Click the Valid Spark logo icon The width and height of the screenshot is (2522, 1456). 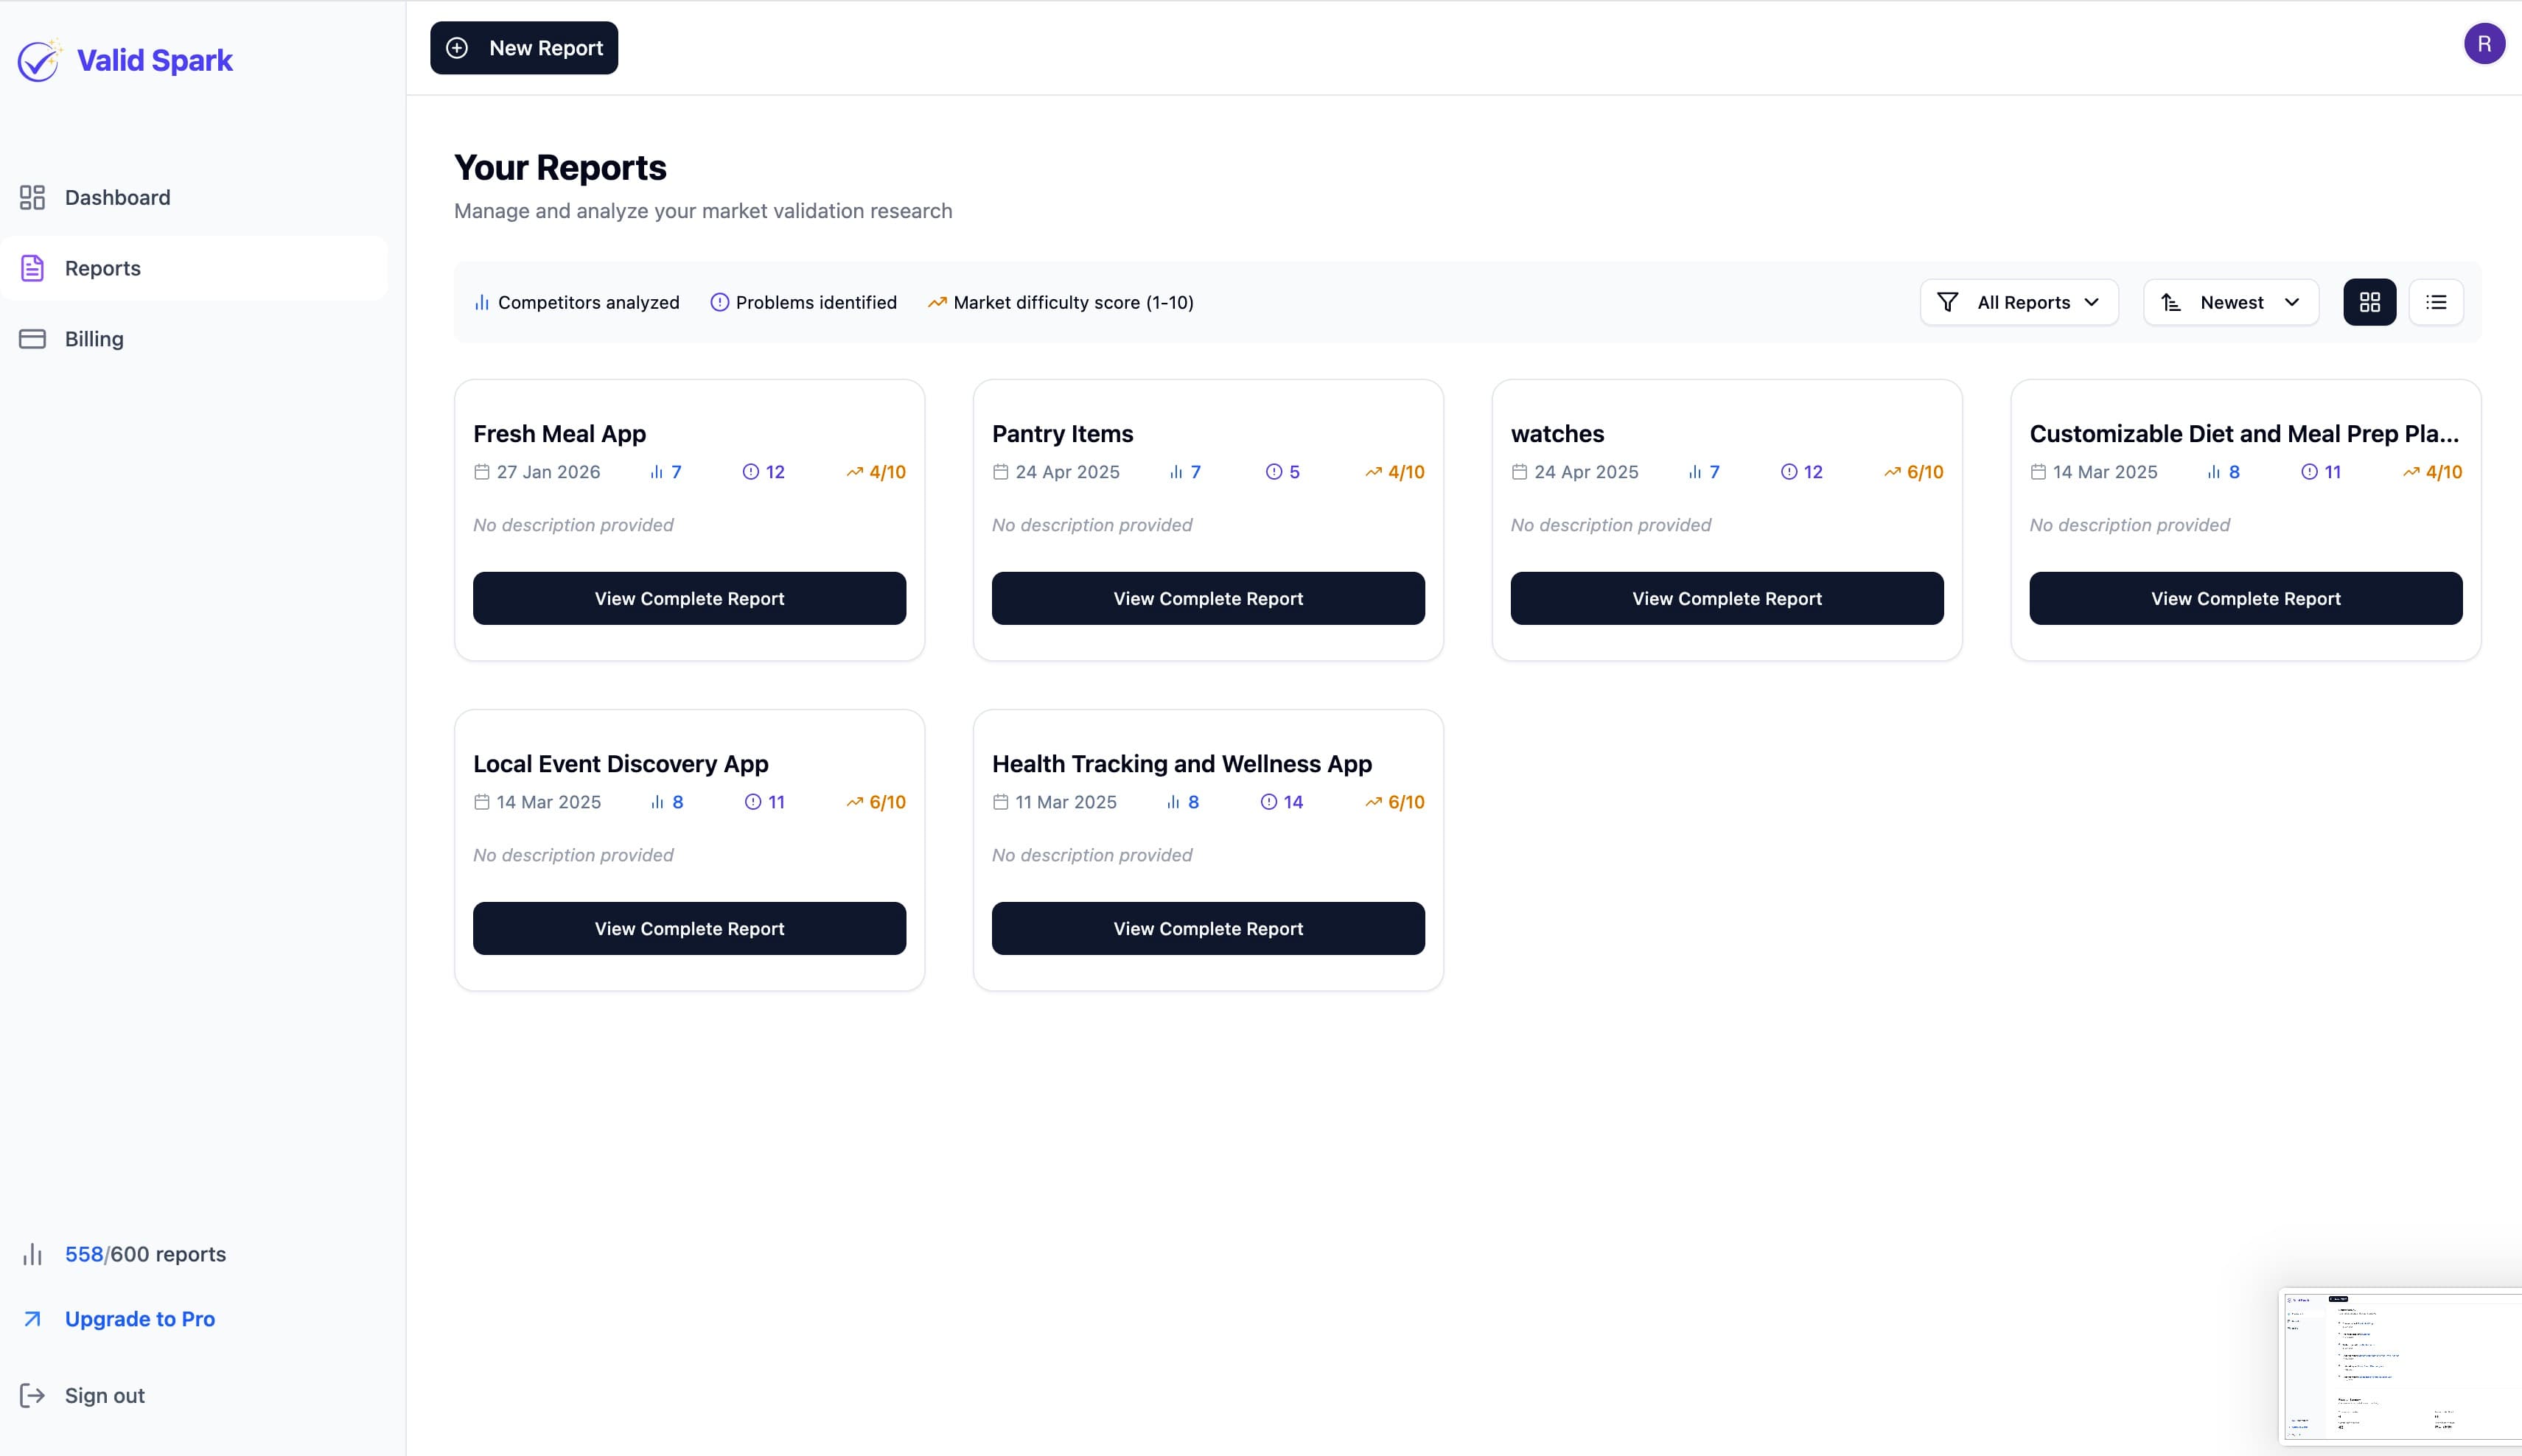[x=40, y=60]
